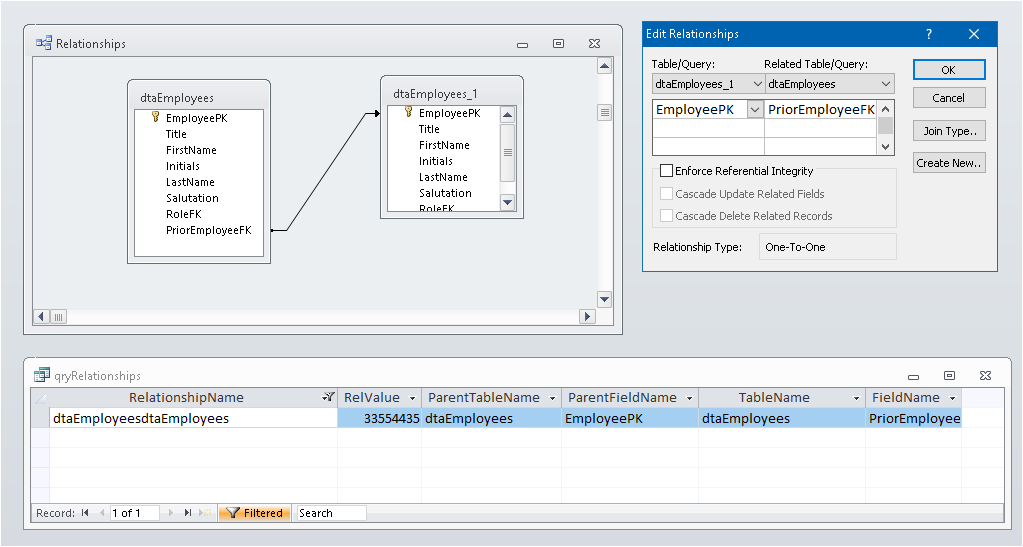Toggle Cascade Delete Related Records checkbox
The width and height of the screenshot is (1023, 547).
pos(666,215)
